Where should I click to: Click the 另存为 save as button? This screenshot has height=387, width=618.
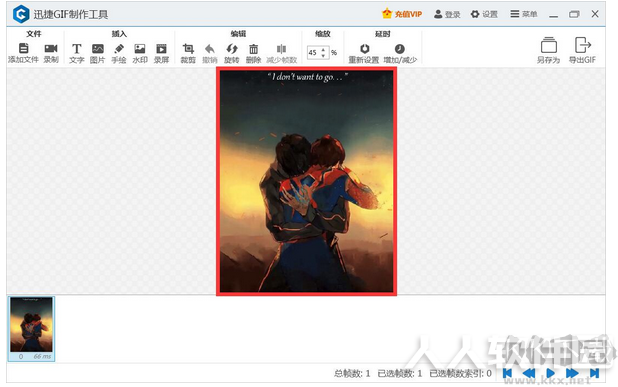tap(549, 50)
